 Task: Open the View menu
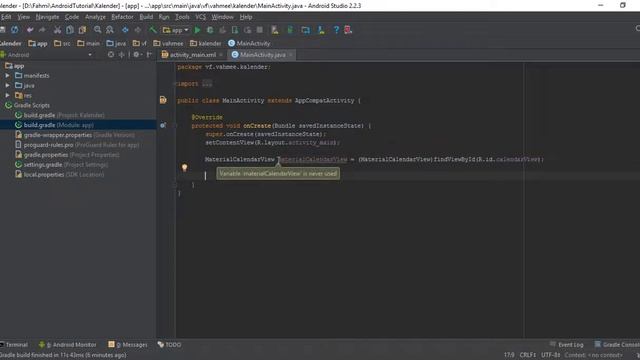(23, 17)
